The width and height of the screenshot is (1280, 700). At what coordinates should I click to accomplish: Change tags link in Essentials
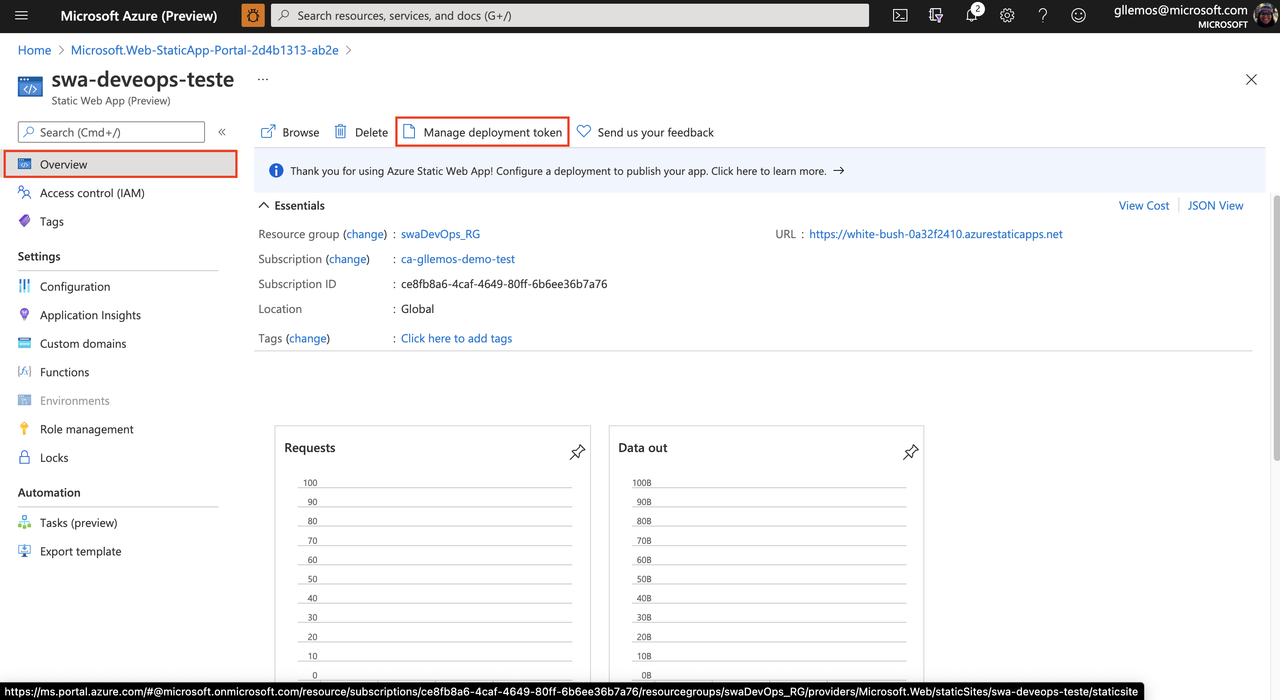tap(308, 339)
